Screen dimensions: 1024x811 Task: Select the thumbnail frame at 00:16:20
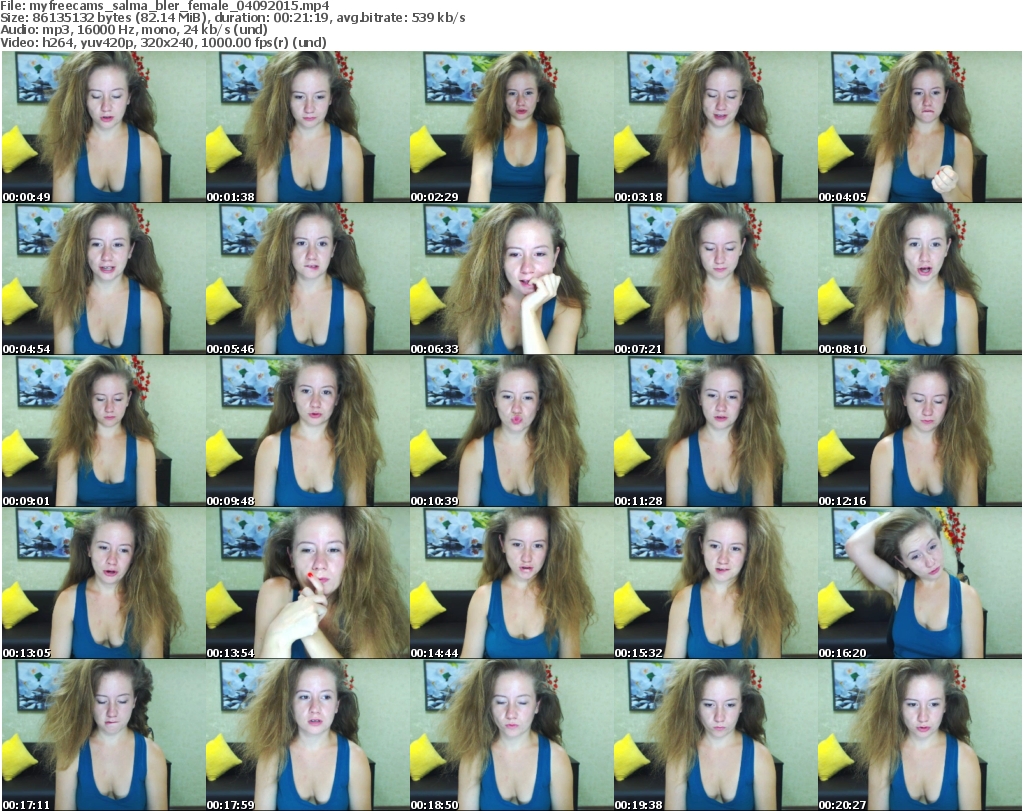coord(920,583)
